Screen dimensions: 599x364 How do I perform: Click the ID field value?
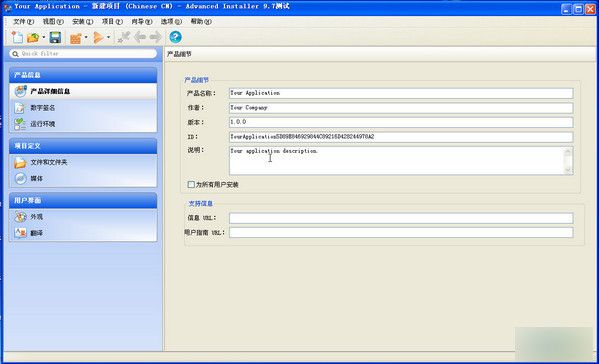tap(401, 137)
